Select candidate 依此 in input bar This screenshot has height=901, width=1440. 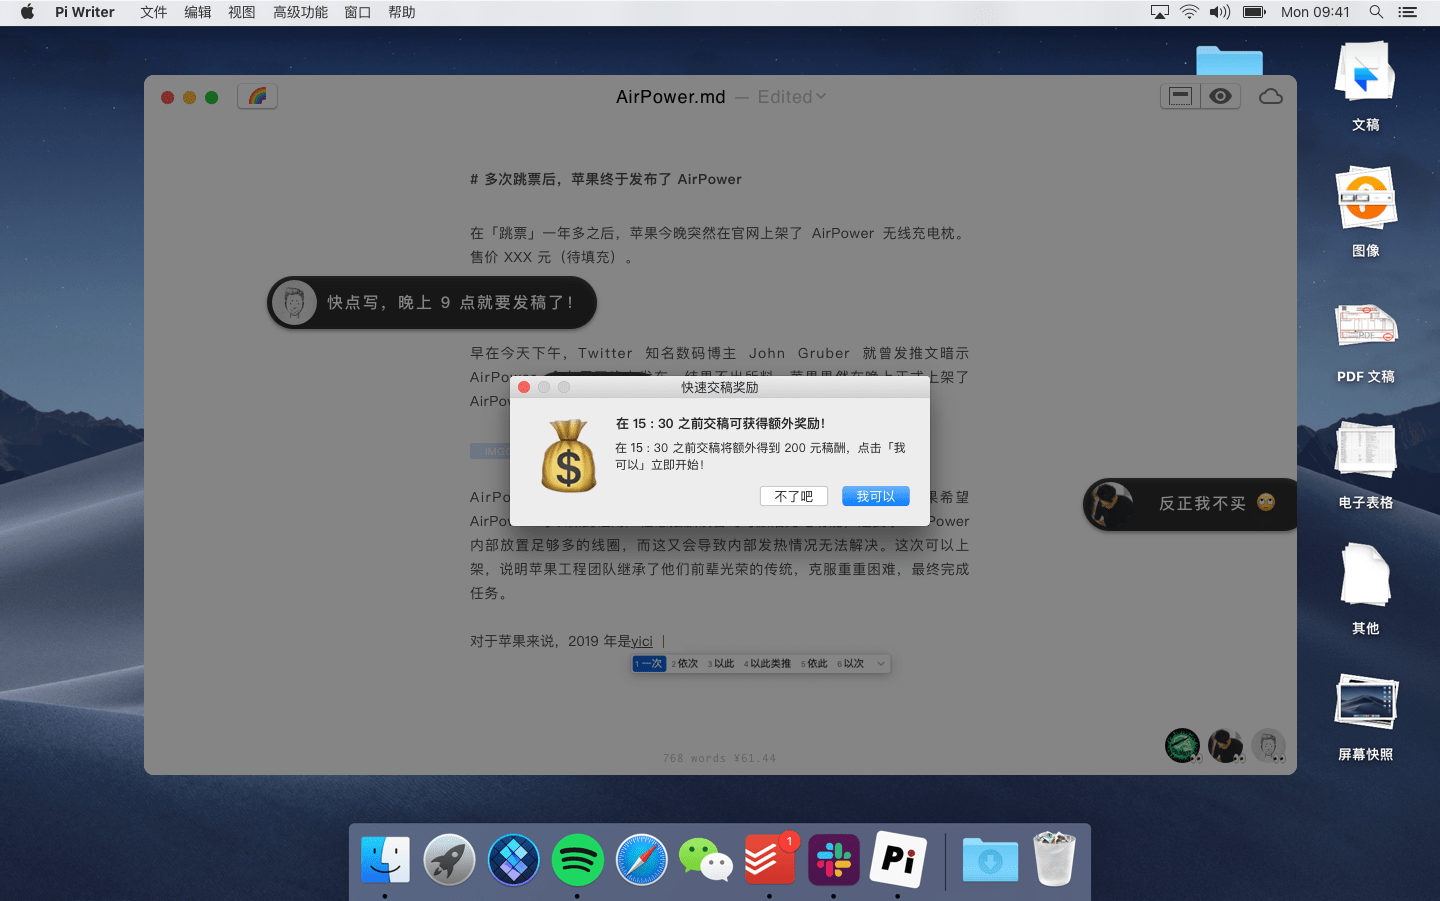tap(815, 664)
